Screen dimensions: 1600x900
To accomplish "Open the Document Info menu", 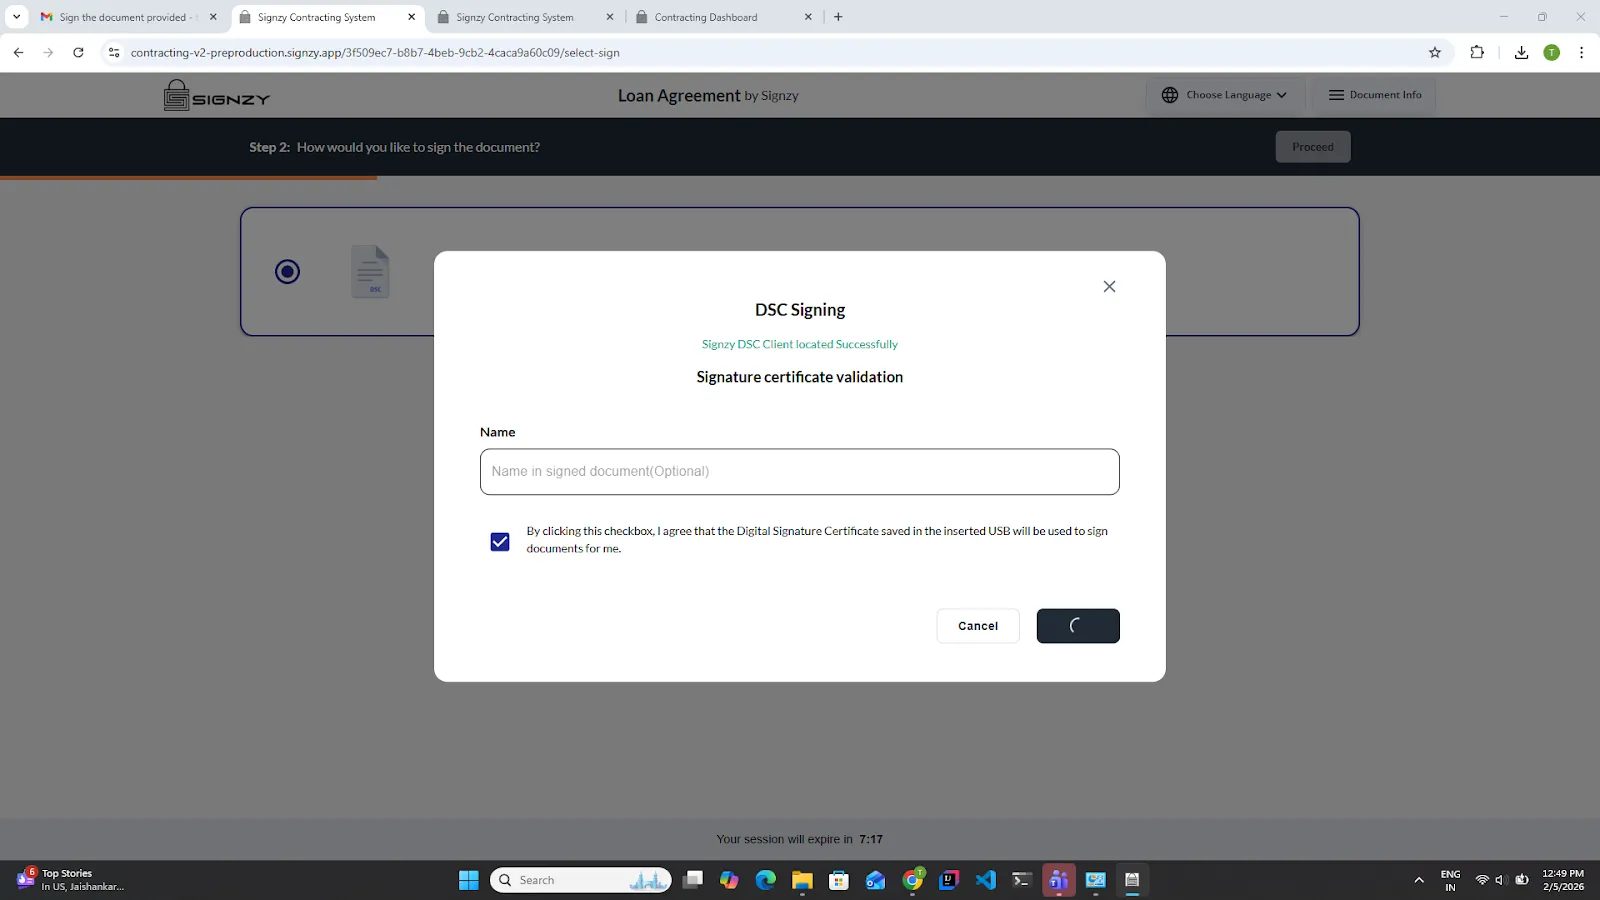I will coord(1375,95).
